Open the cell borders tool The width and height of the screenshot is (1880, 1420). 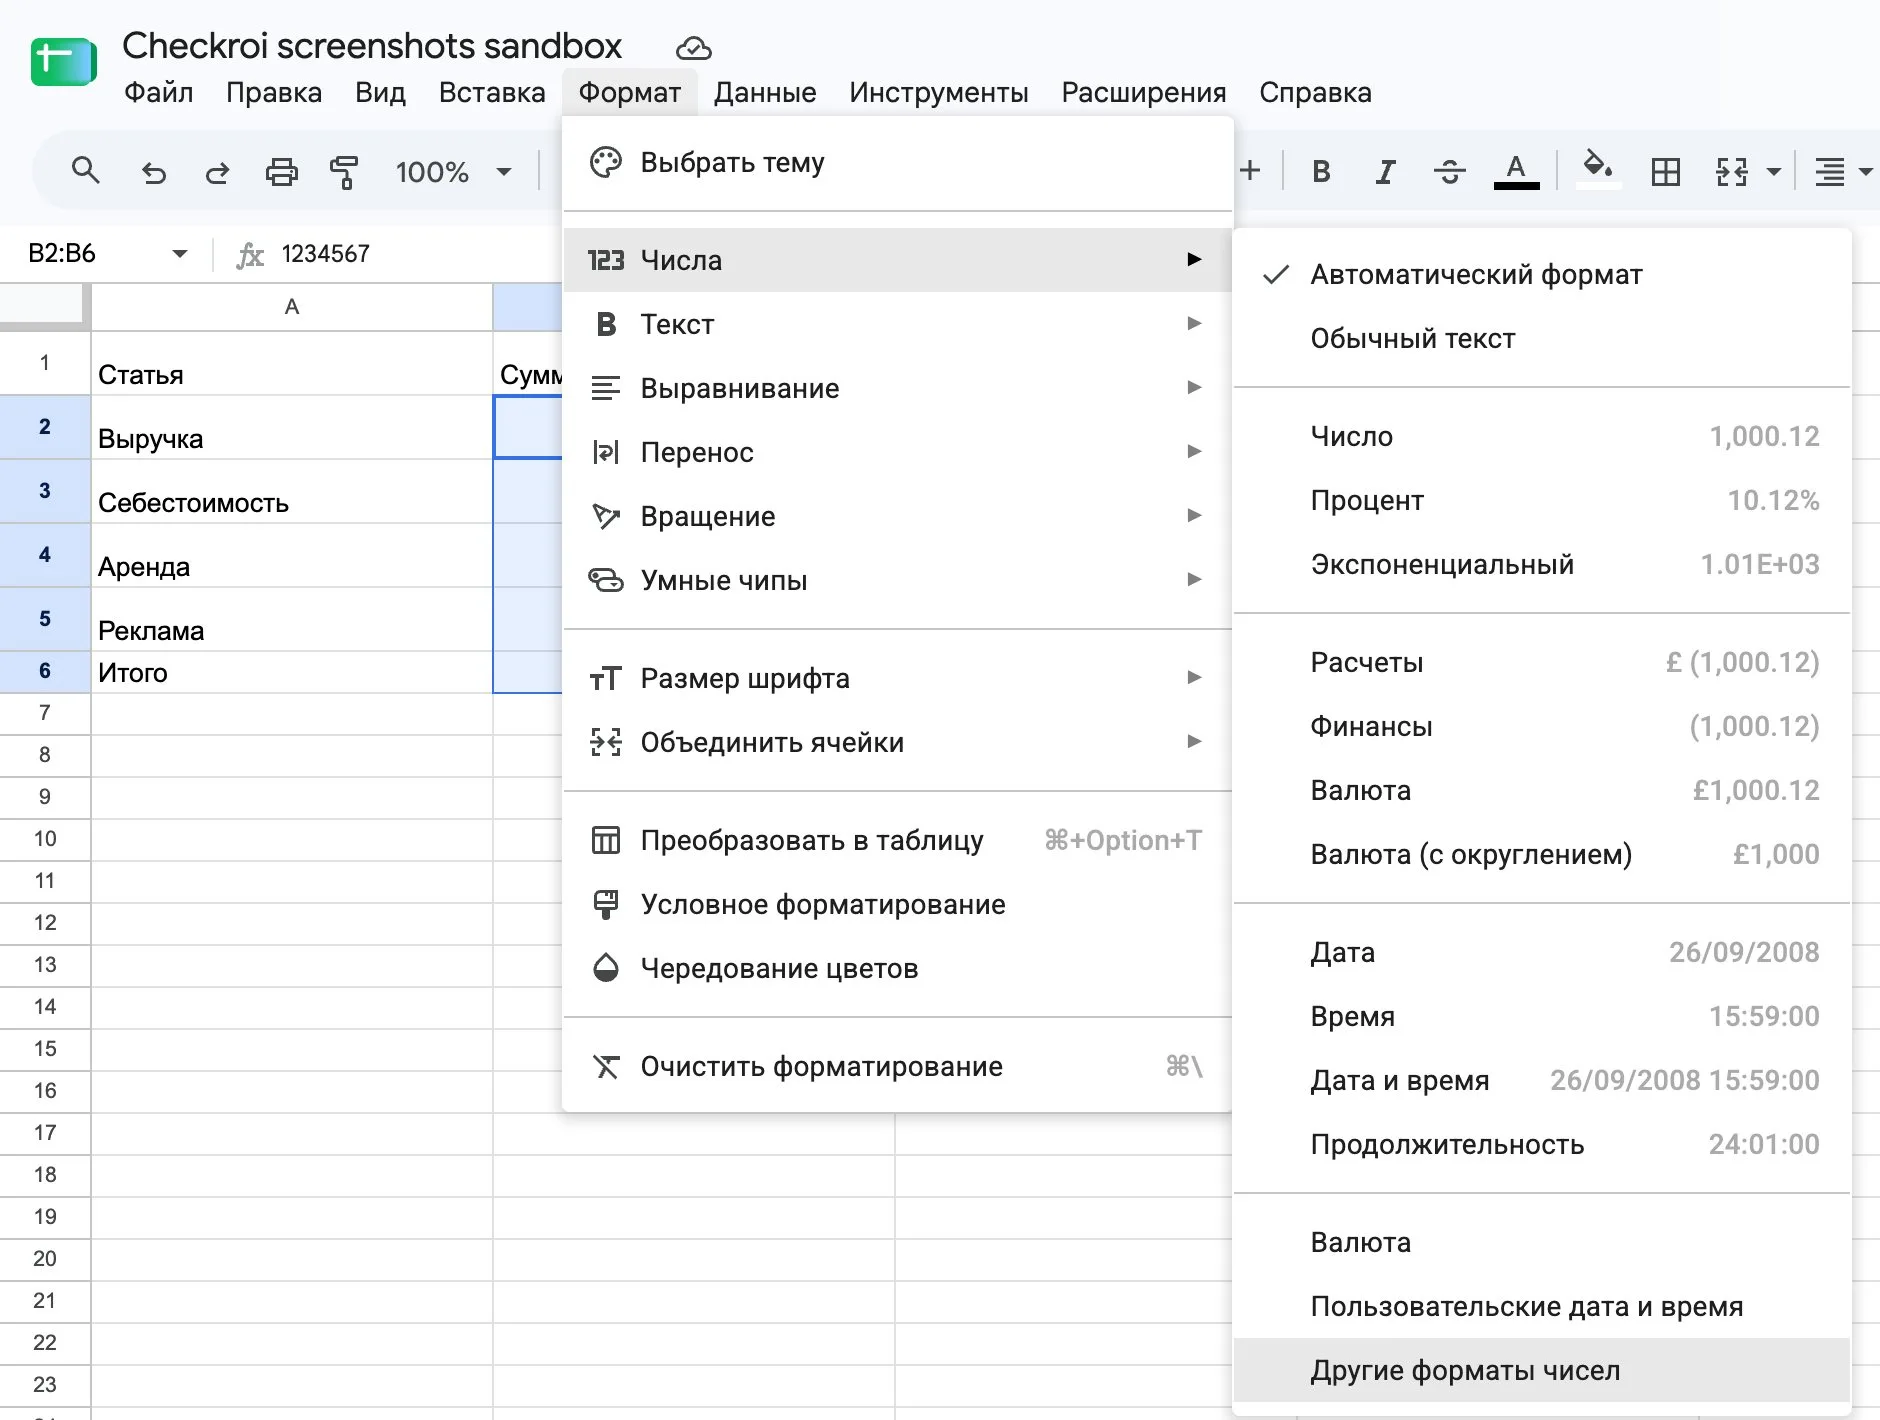(x=1666, y=172)
